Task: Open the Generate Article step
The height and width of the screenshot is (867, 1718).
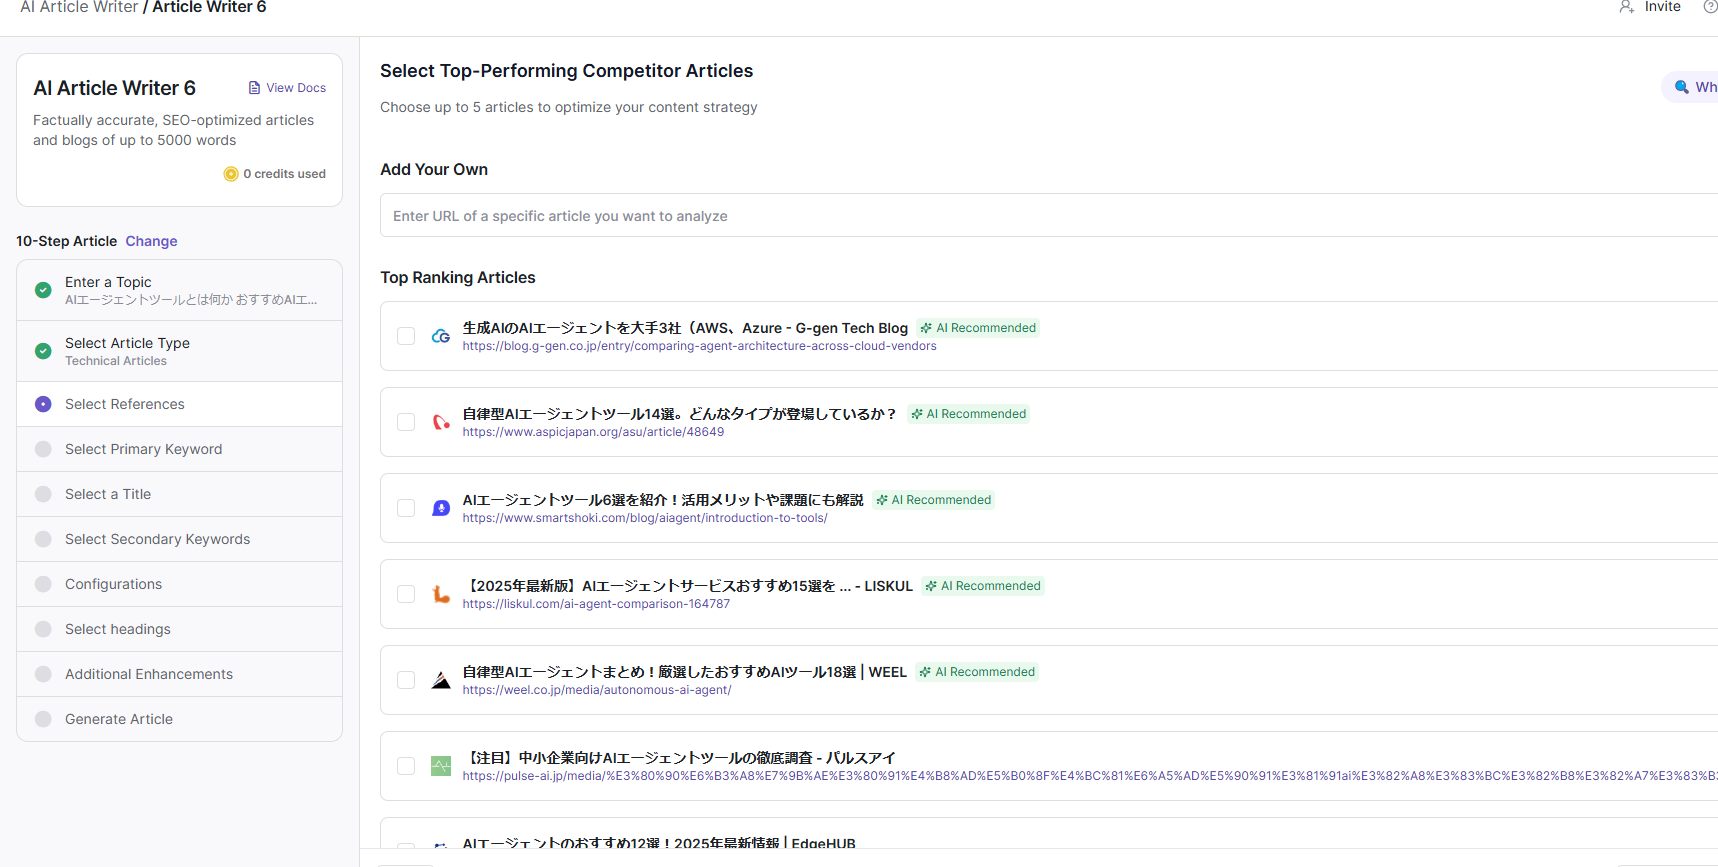Action: tap(180, 719)
